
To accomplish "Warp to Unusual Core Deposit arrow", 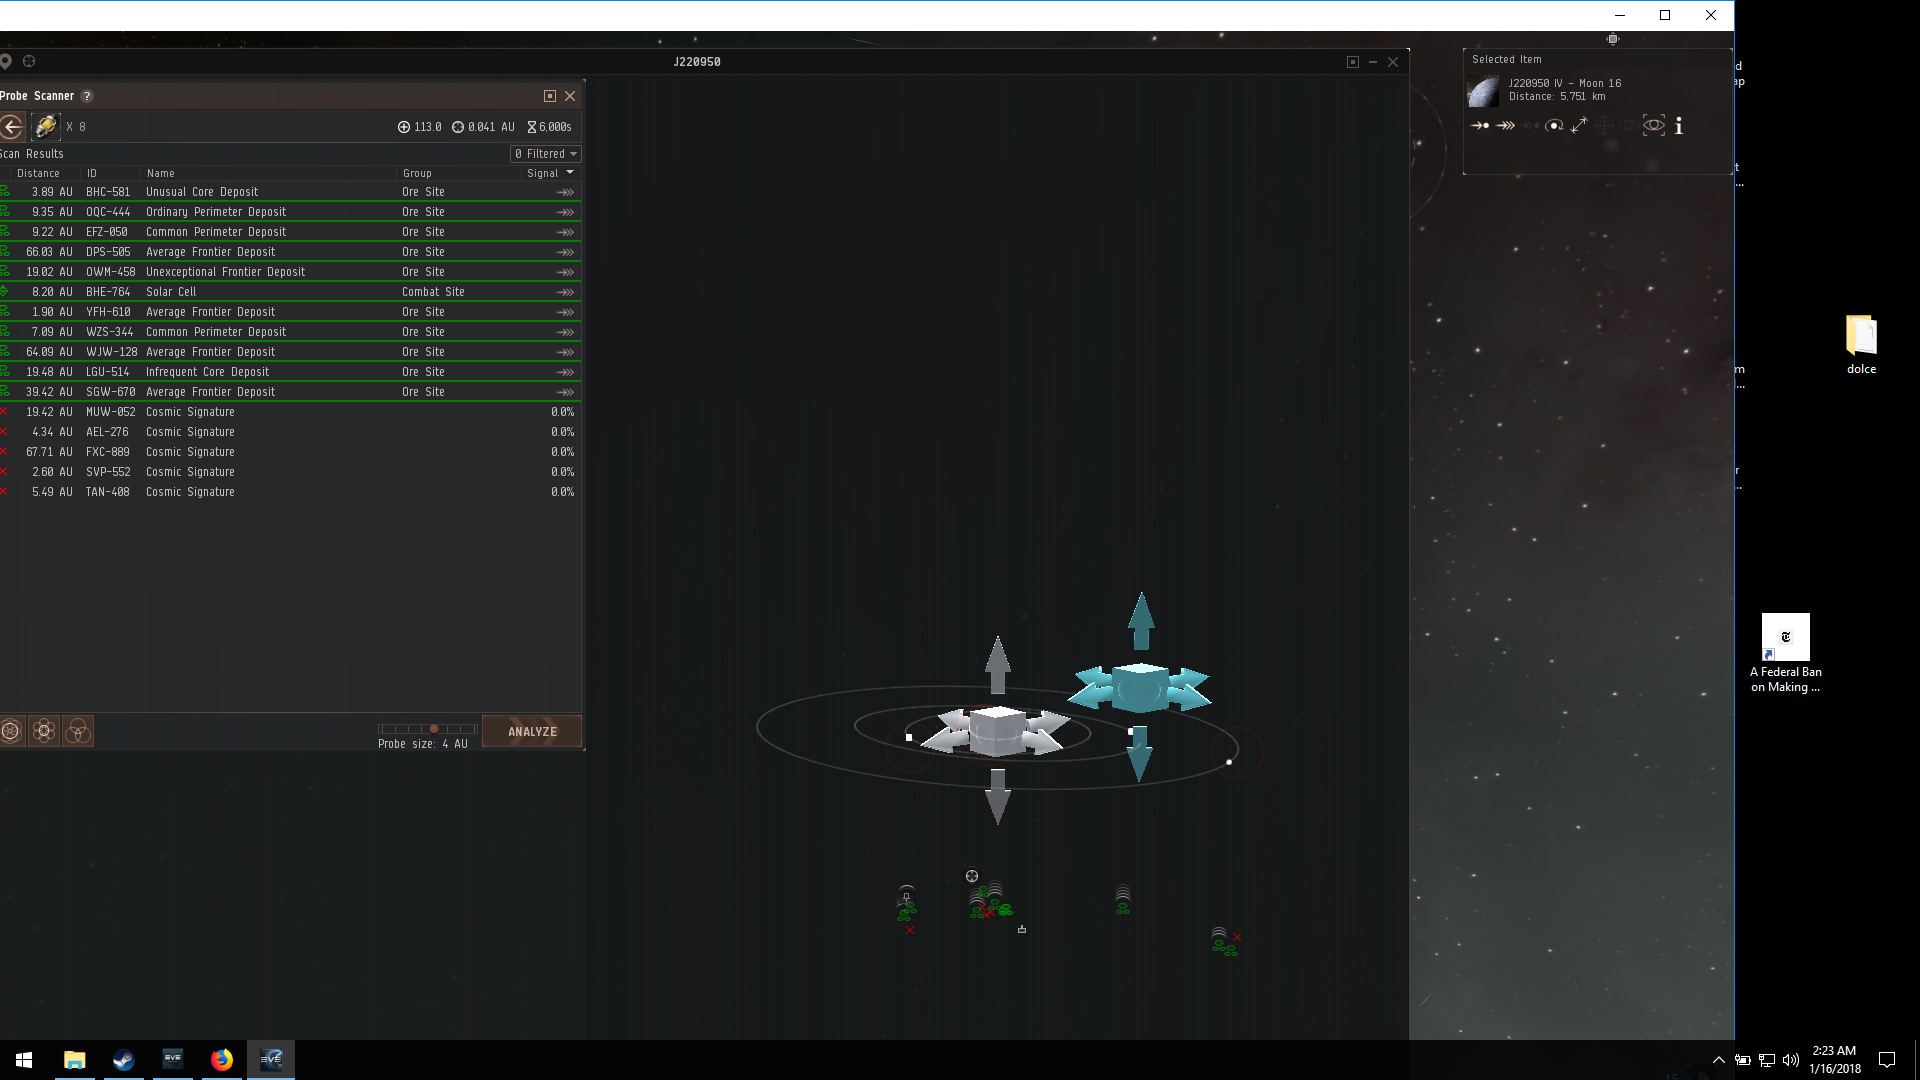I will tap(565, 192).
